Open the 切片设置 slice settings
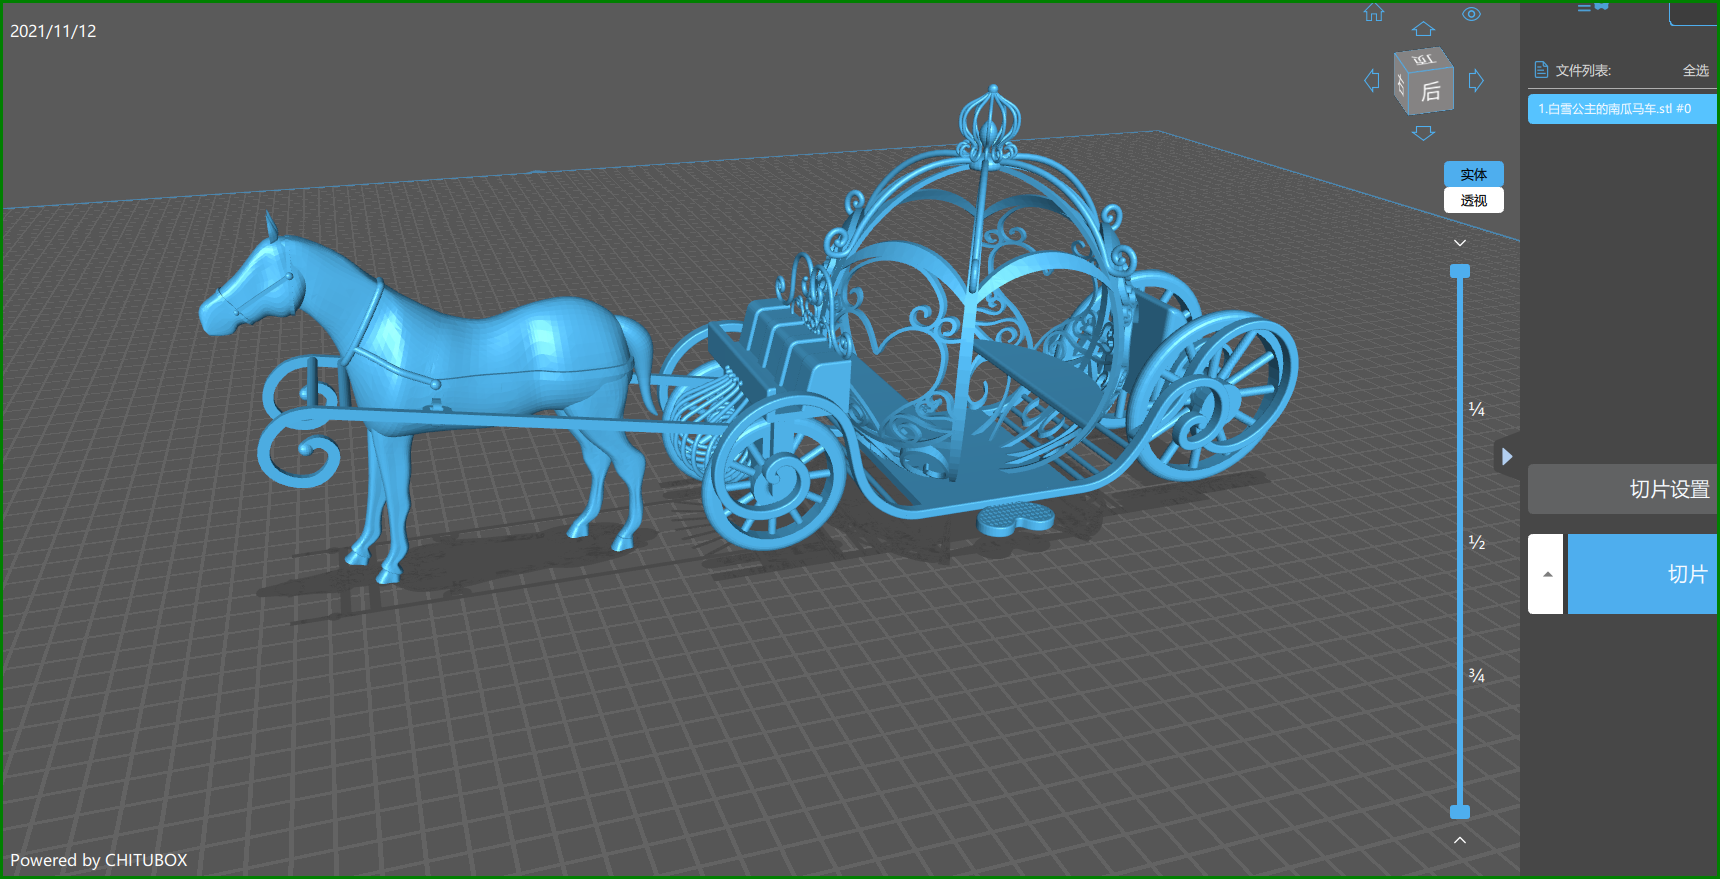Viewport: 1720px width, 879px height. click(x=1623, y=489)
